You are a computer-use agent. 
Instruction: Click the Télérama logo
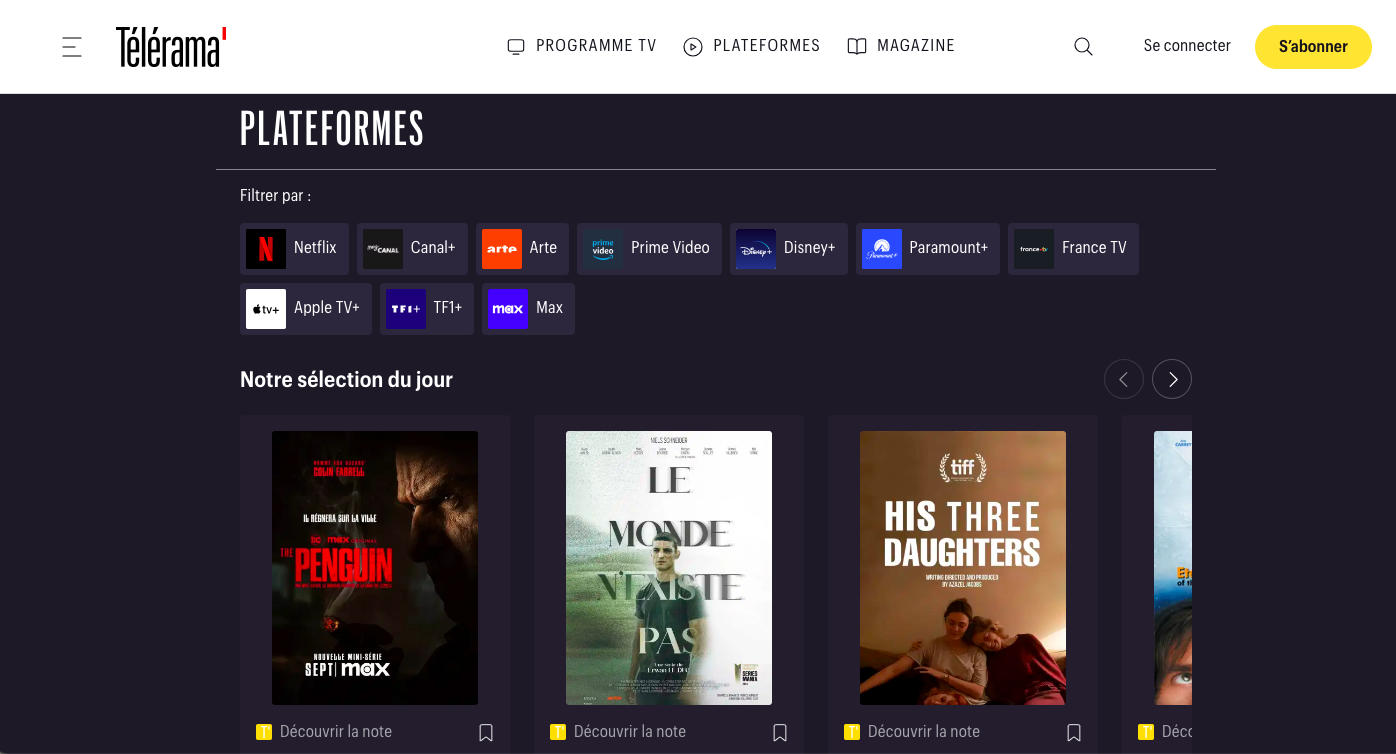click(171, 47)
